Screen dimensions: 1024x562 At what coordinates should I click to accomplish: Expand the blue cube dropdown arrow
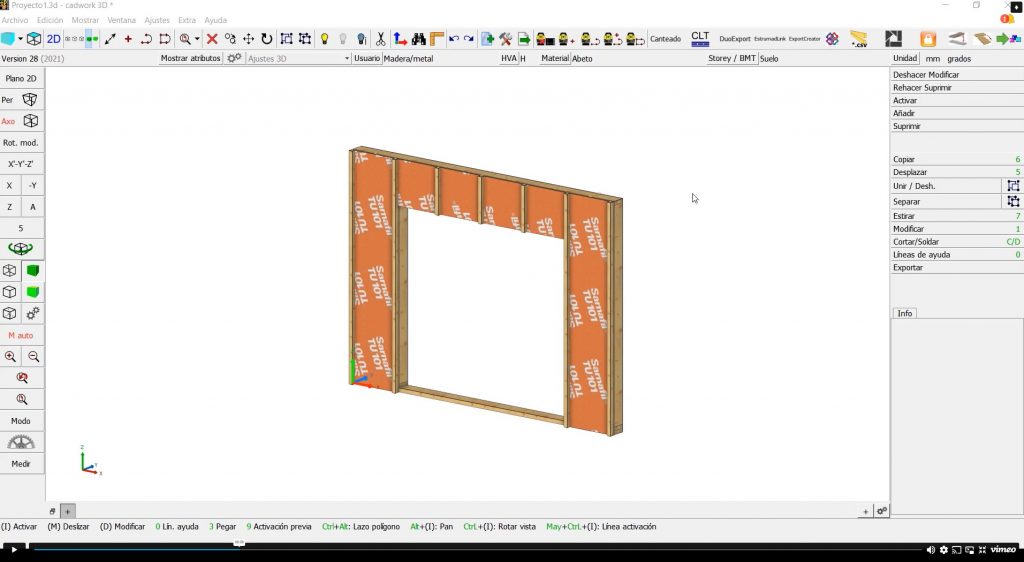(20, 39)
